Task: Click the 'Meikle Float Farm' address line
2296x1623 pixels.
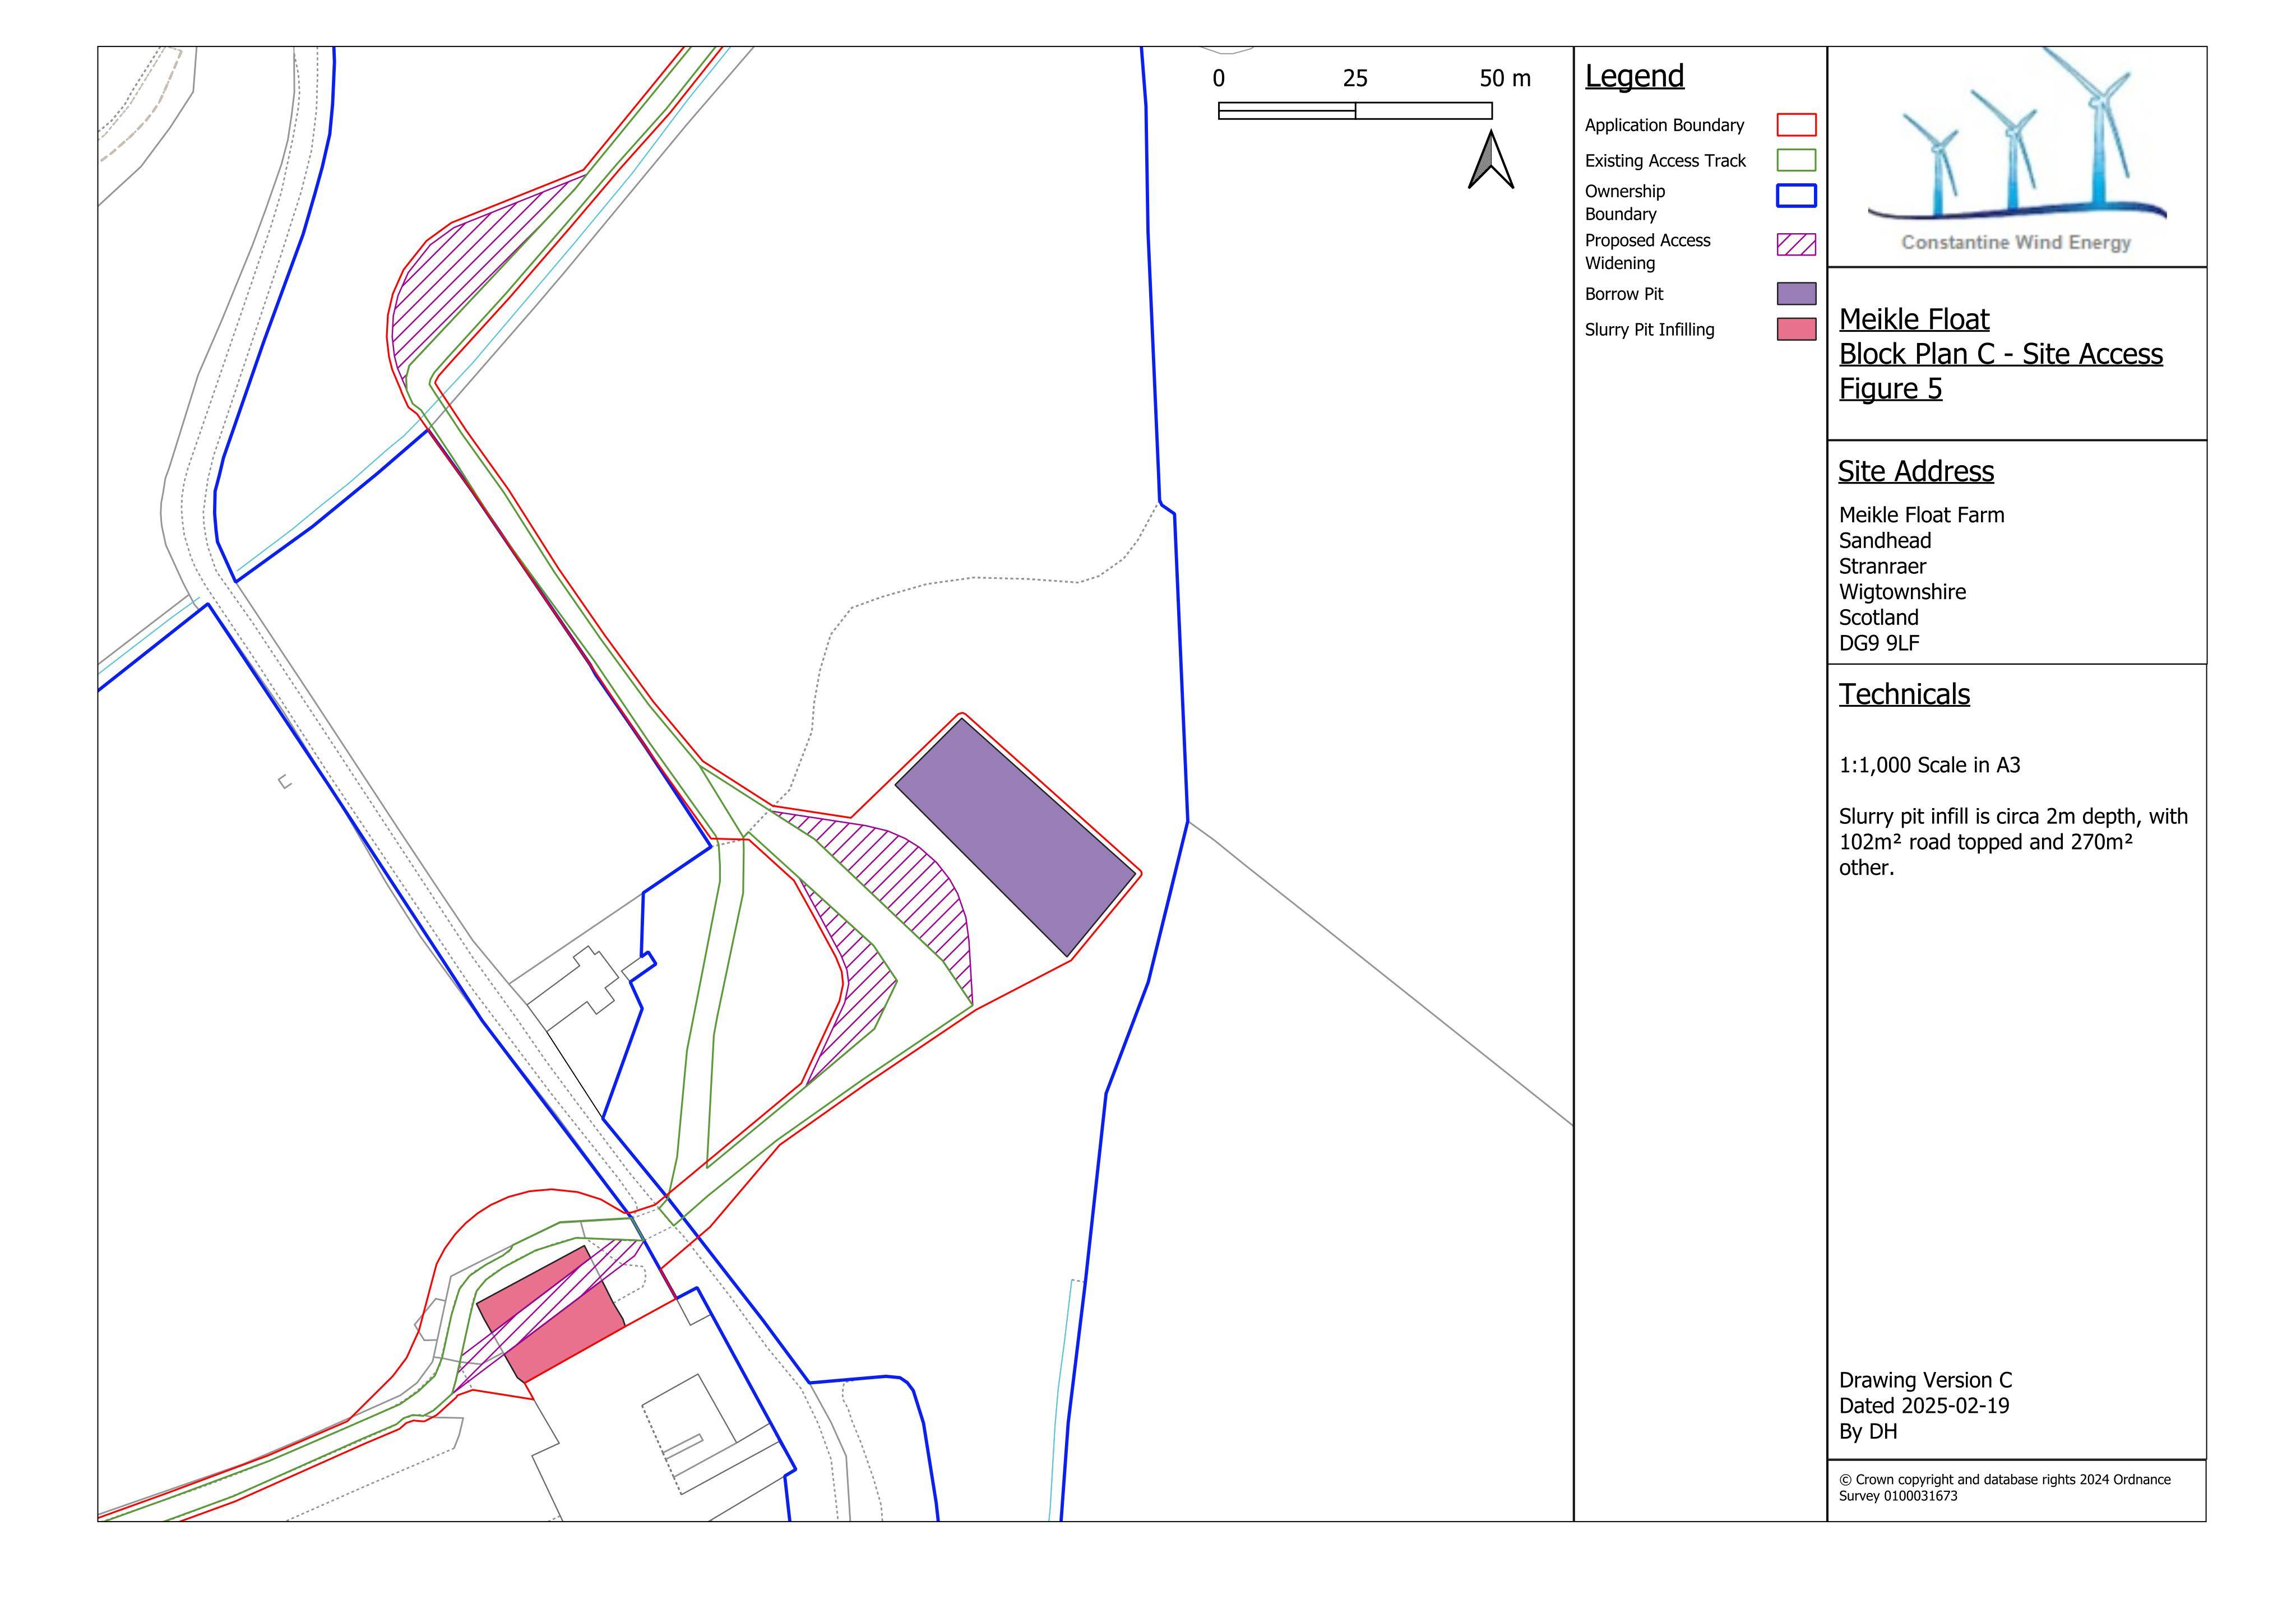Action: click(x=1921, y=515)
